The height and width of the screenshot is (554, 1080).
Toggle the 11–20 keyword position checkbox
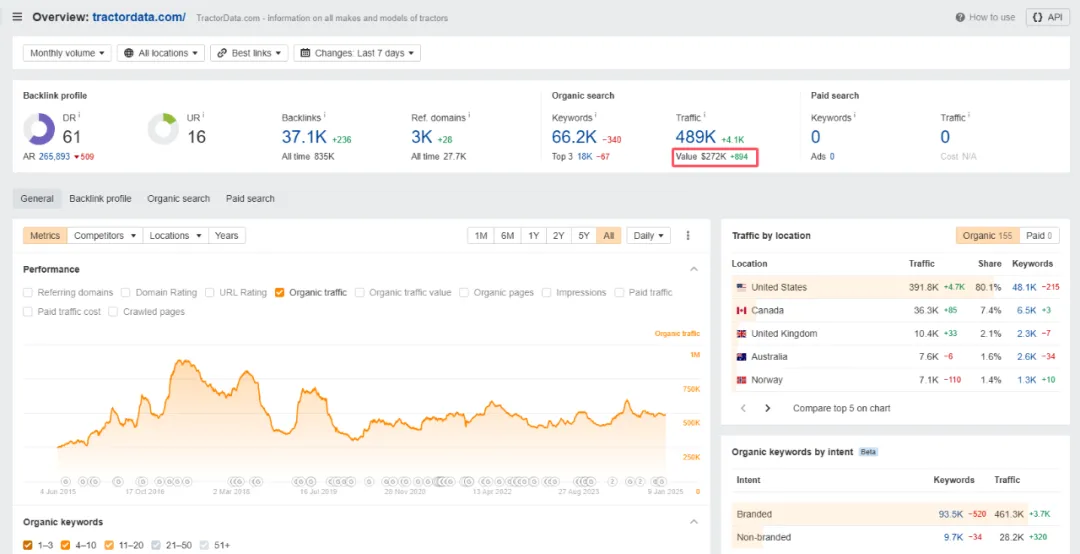109,545
